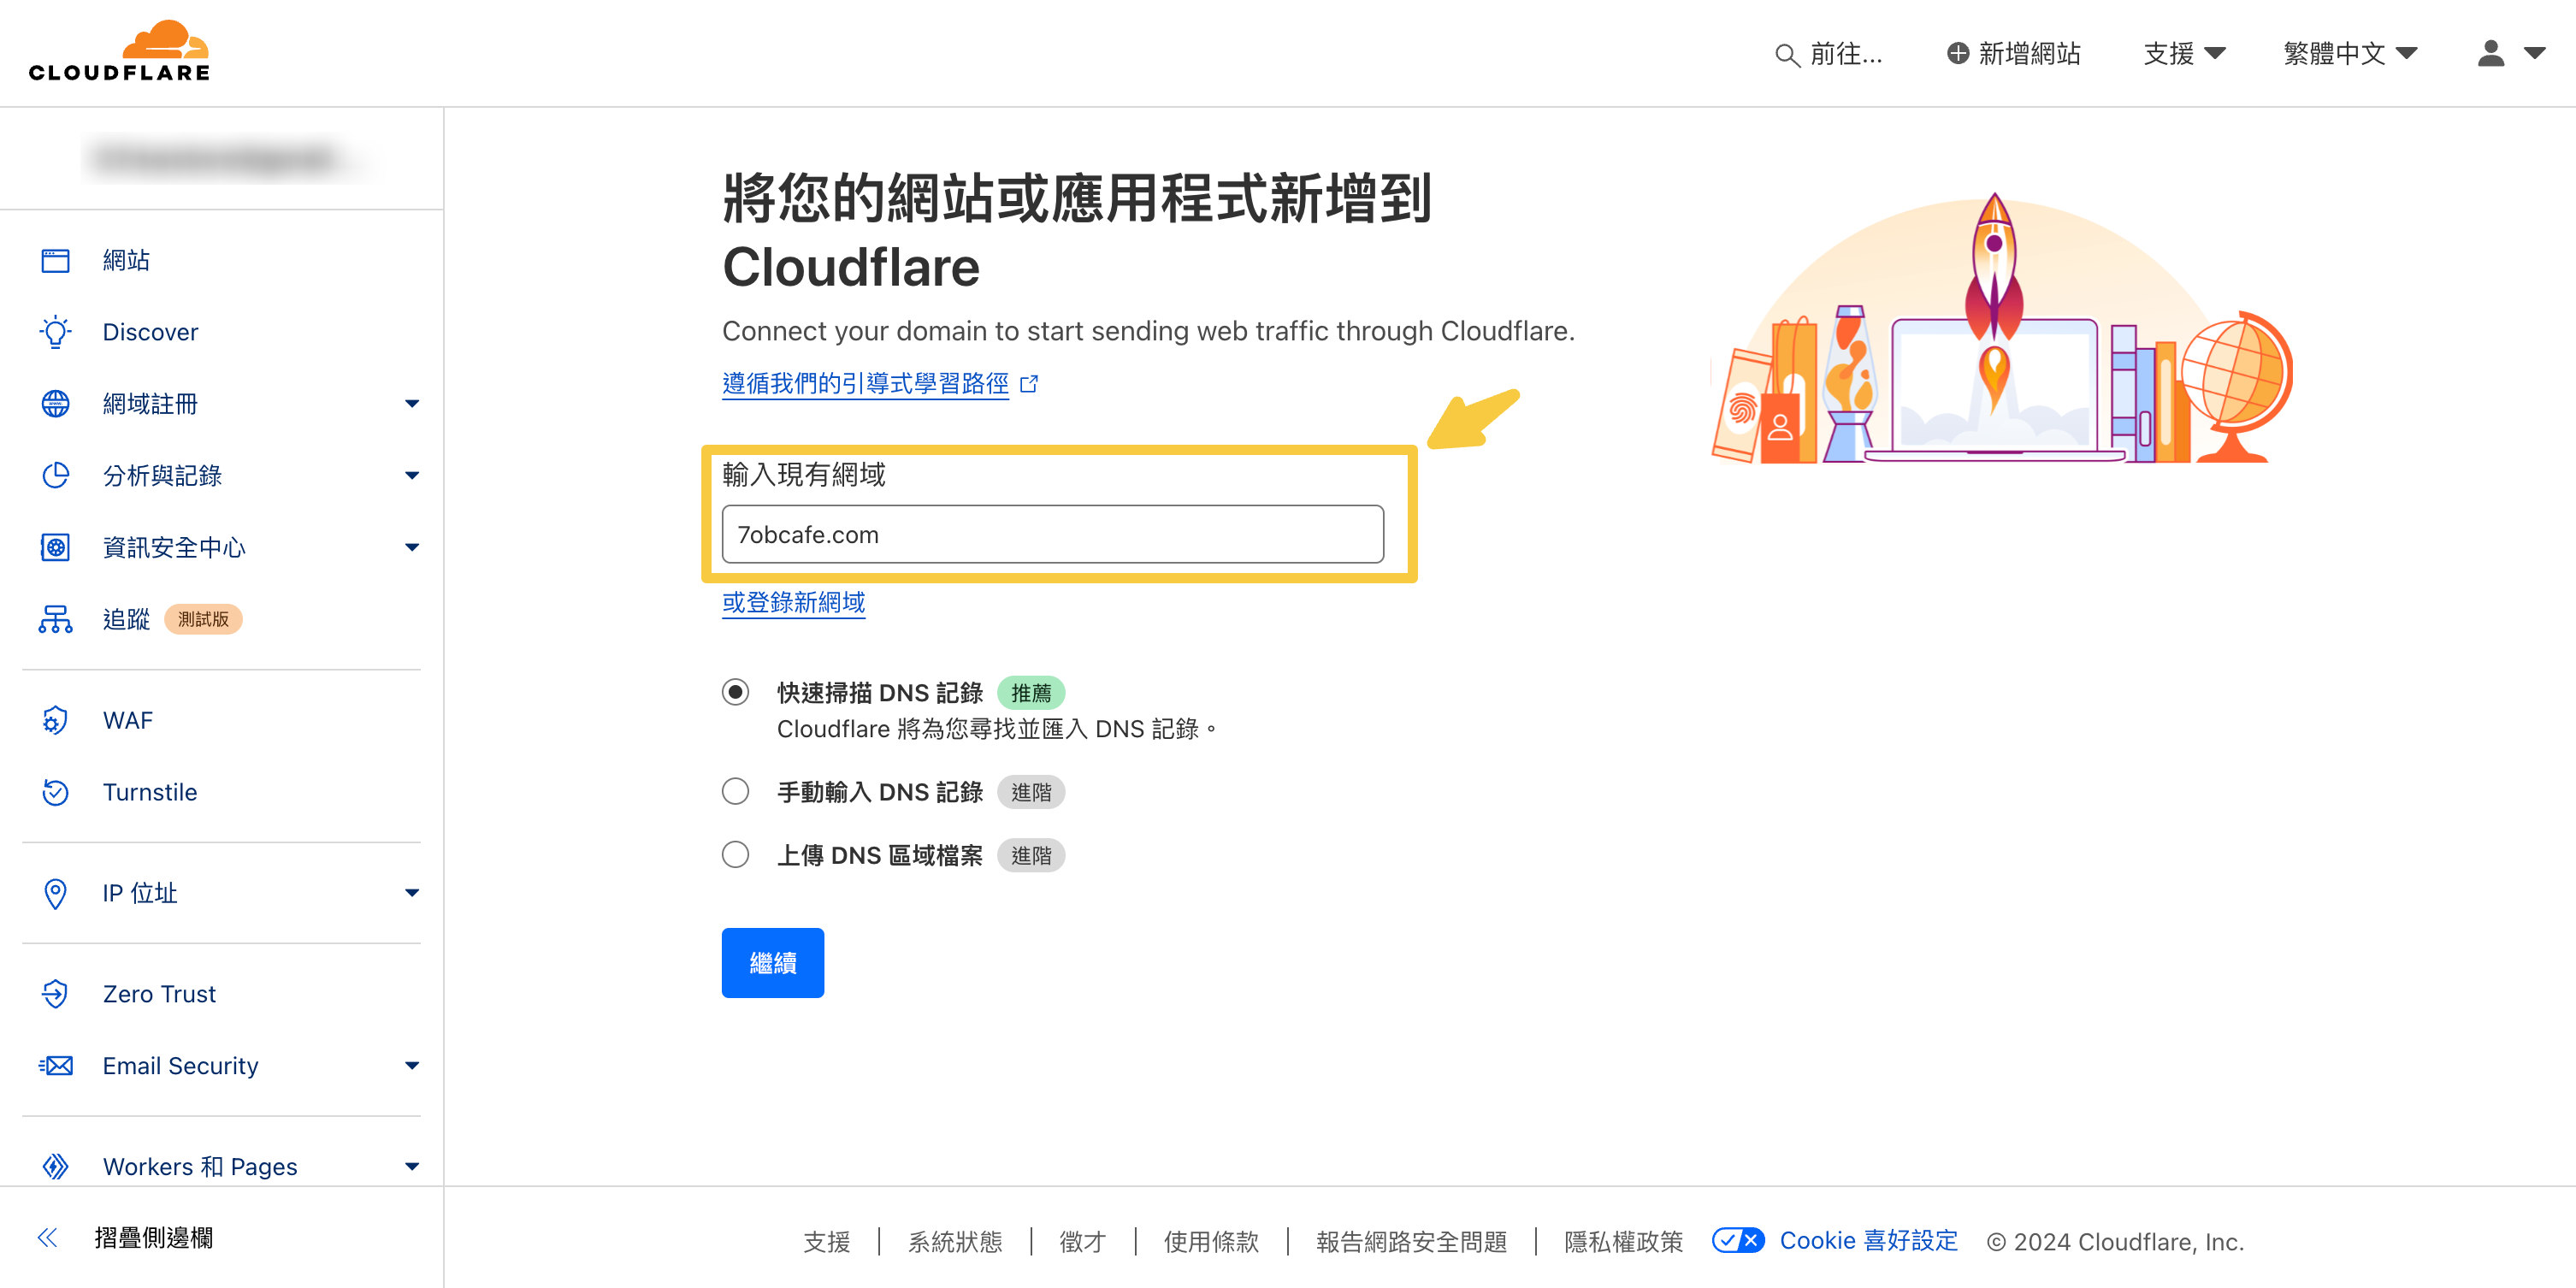Open the 繁體中文 language dropdown
This screenshot has height=1288, width=2576.
coord(2350,53)
